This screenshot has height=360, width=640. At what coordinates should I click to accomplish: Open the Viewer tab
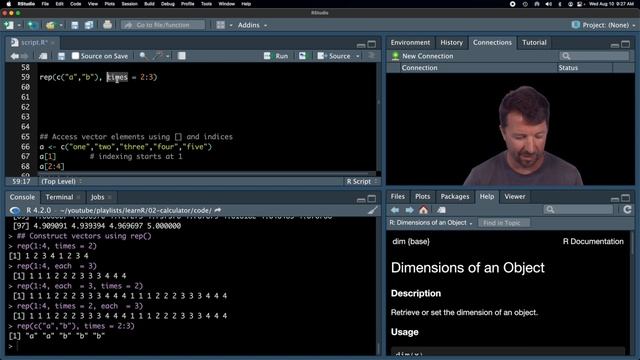(515, 197)
